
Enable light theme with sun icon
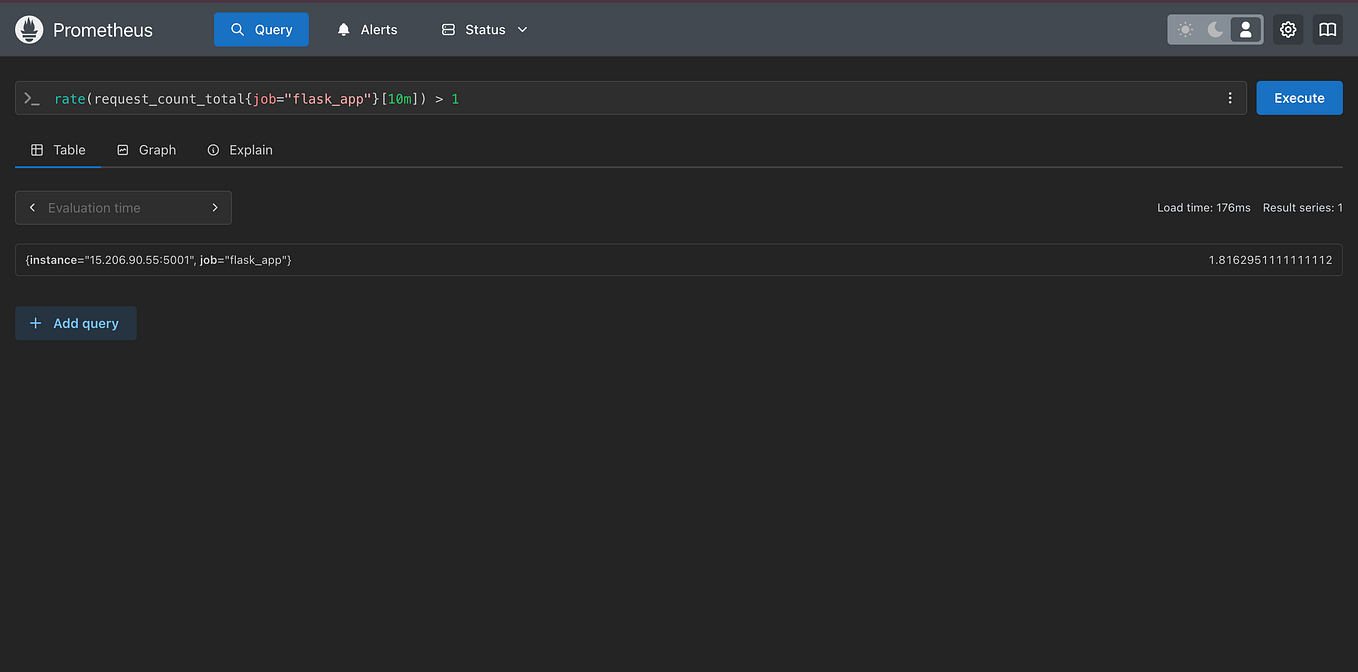tap(1185, 29)
